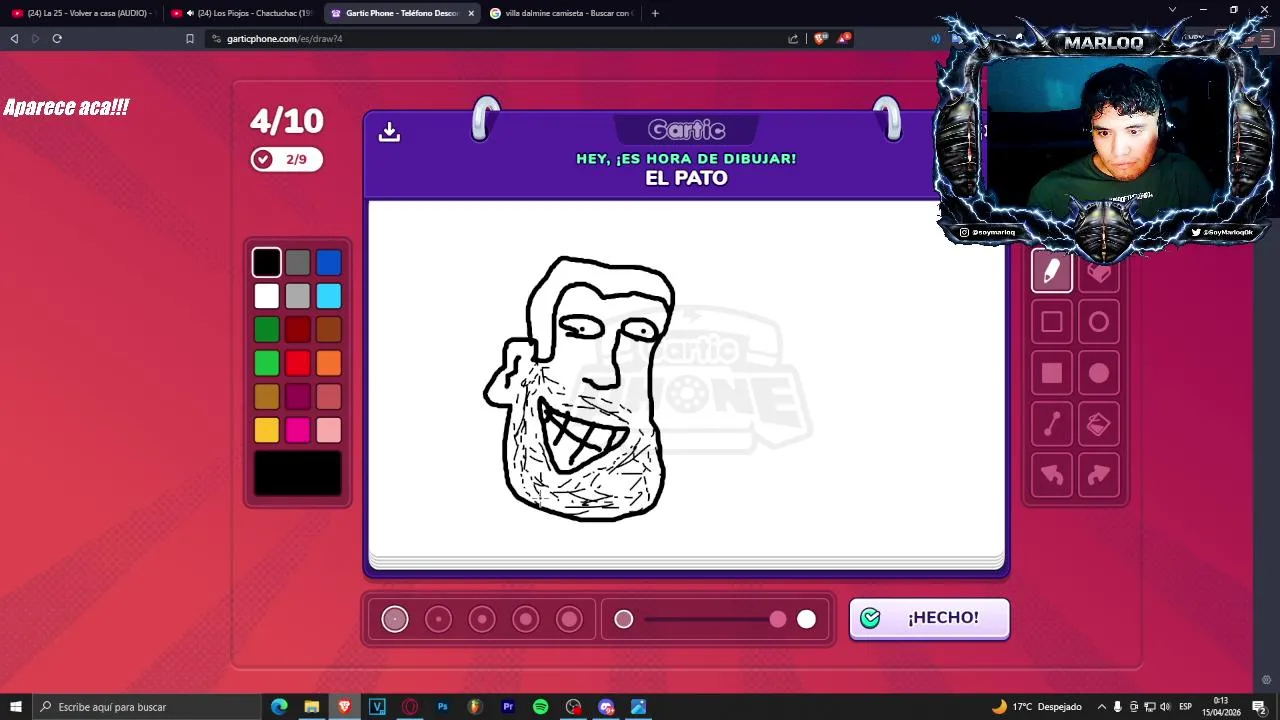This screenshot has height=720, width=1280.
Task: Set opacity to maximum white dot
Action: (x=806, y=620)
